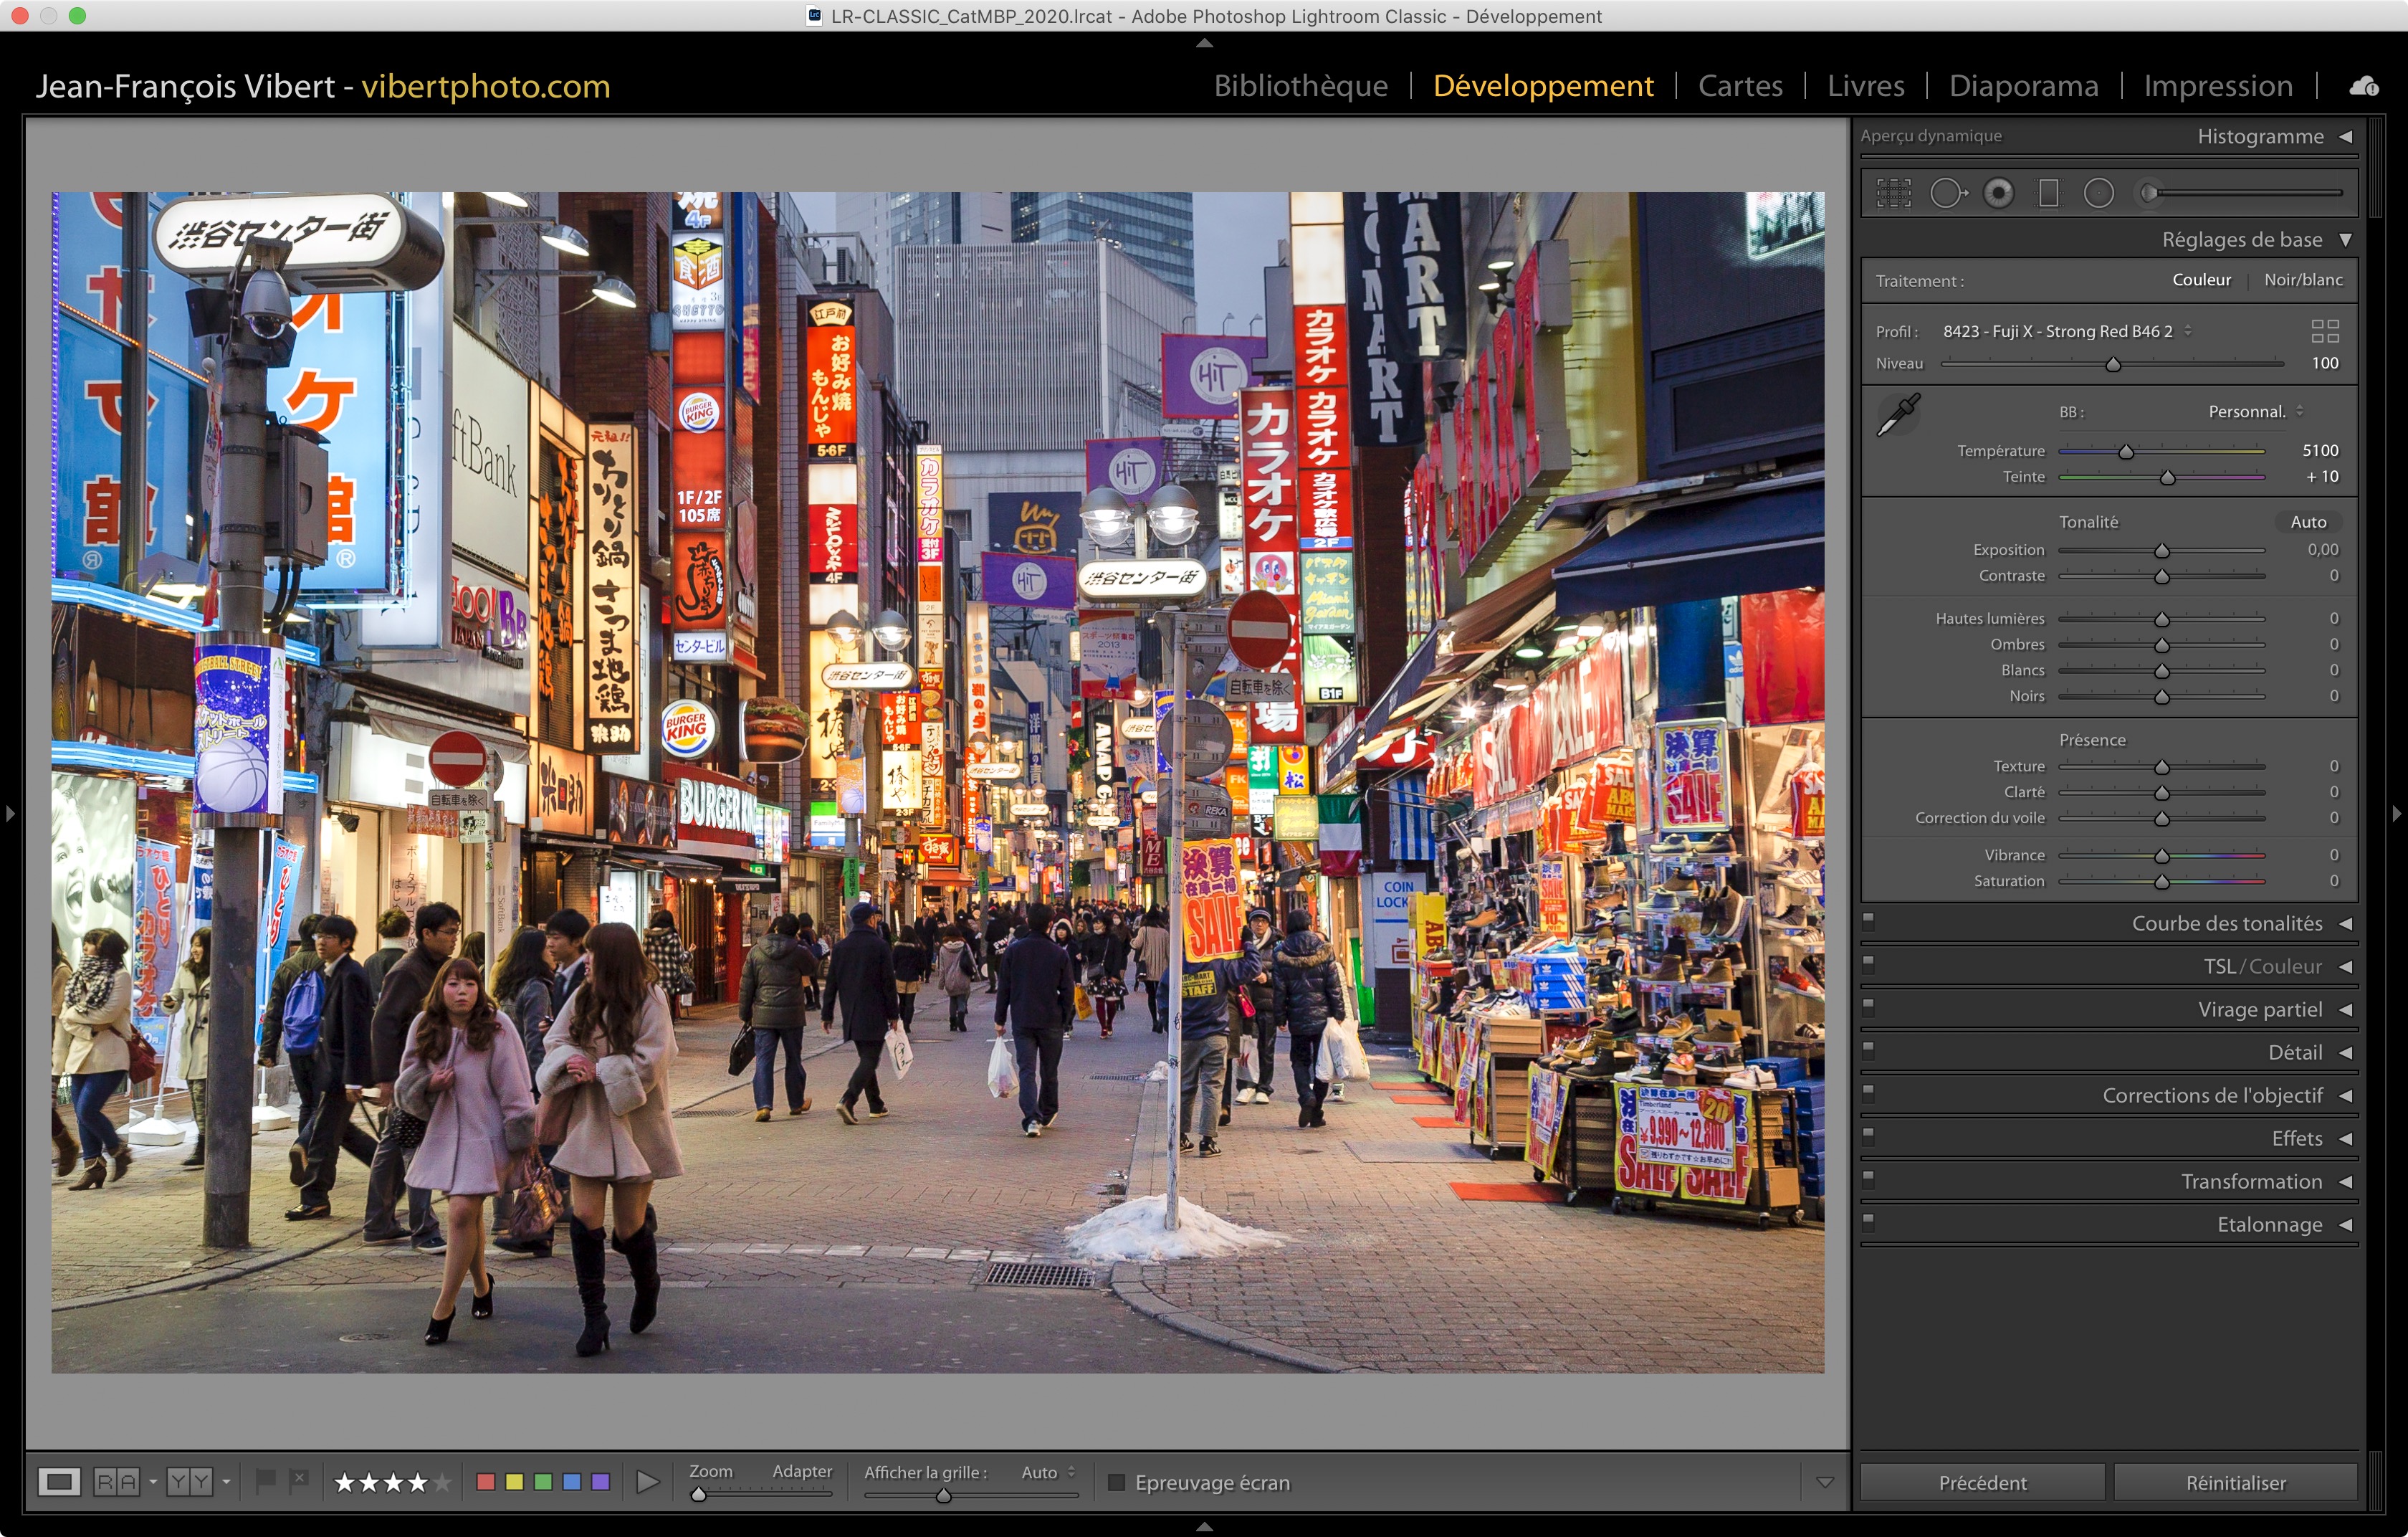Click the red color label swatch
Viewport: 2408px width, 1537px height.
[x=486, y=1482]
